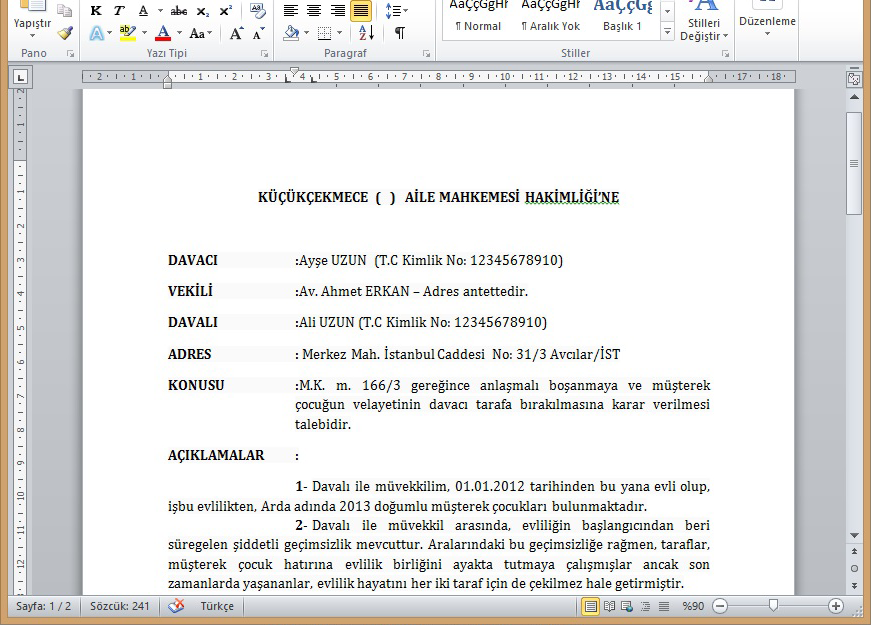Click the vertical scrollbar thumb
871x625 pixels.
click(854, 163)
